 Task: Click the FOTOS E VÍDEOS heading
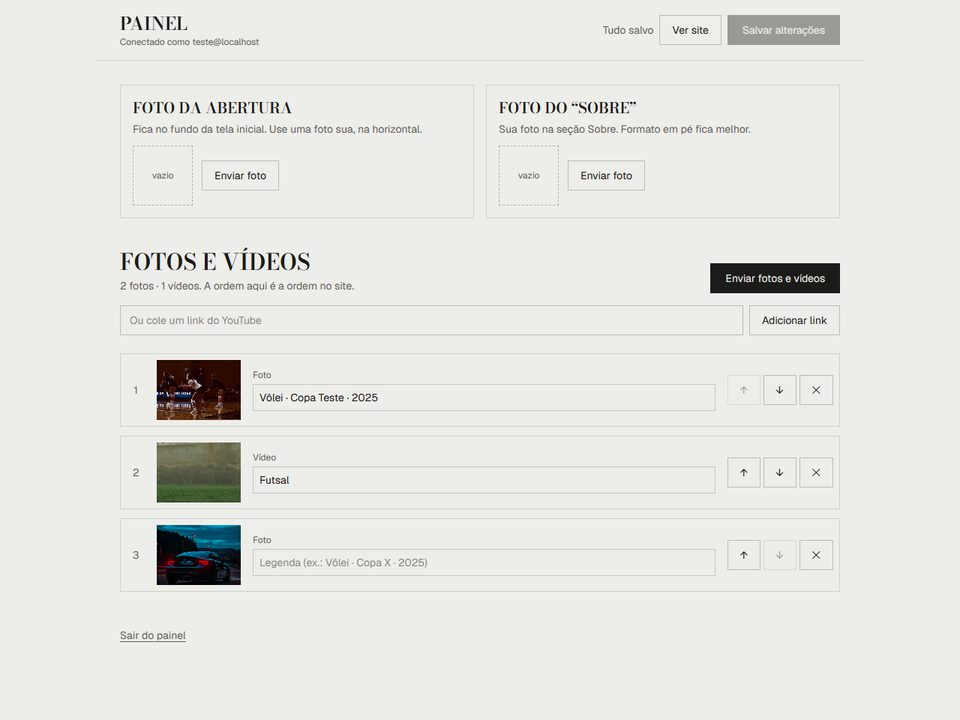click(x=215, y=261)
